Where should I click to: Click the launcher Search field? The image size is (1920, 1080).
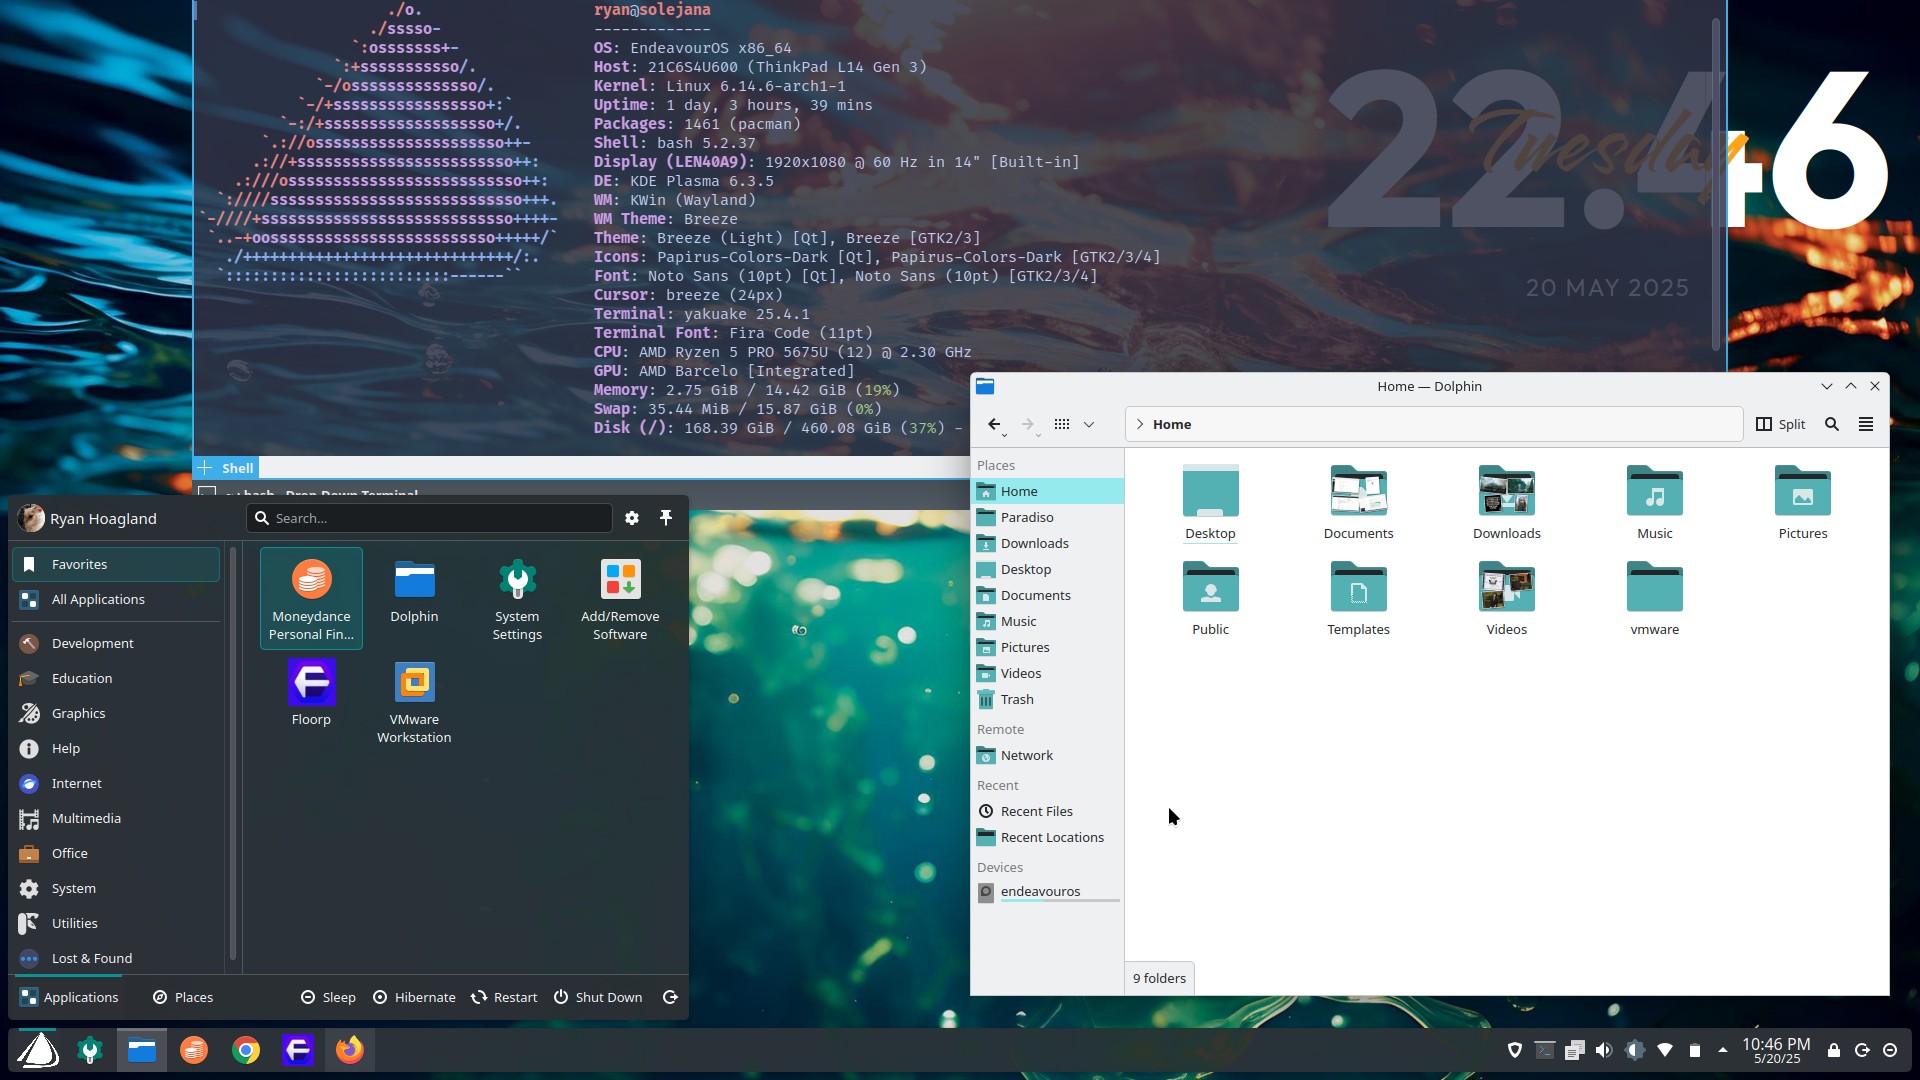[x=429, y=518]
